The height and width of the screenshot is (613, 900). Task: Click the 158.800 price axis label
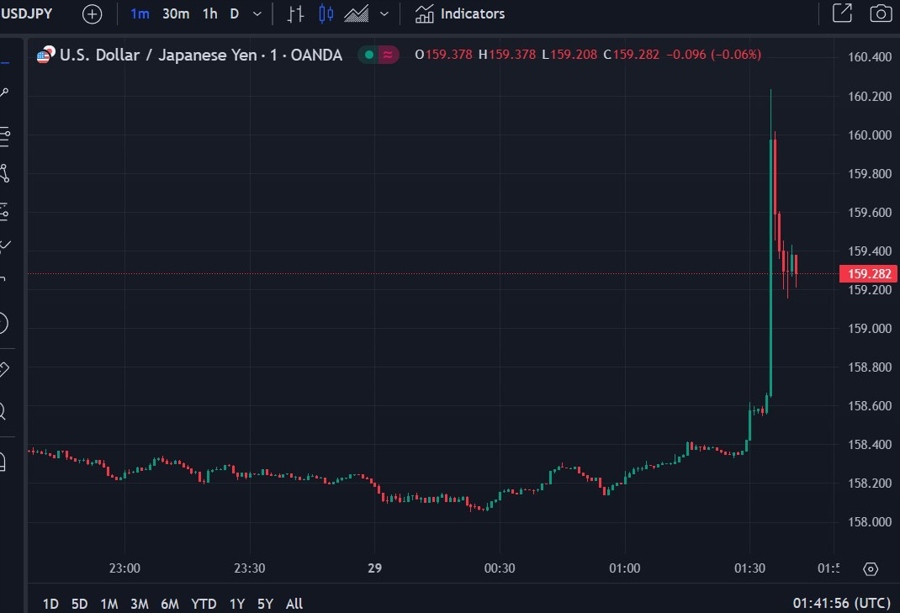pos(870,367)
